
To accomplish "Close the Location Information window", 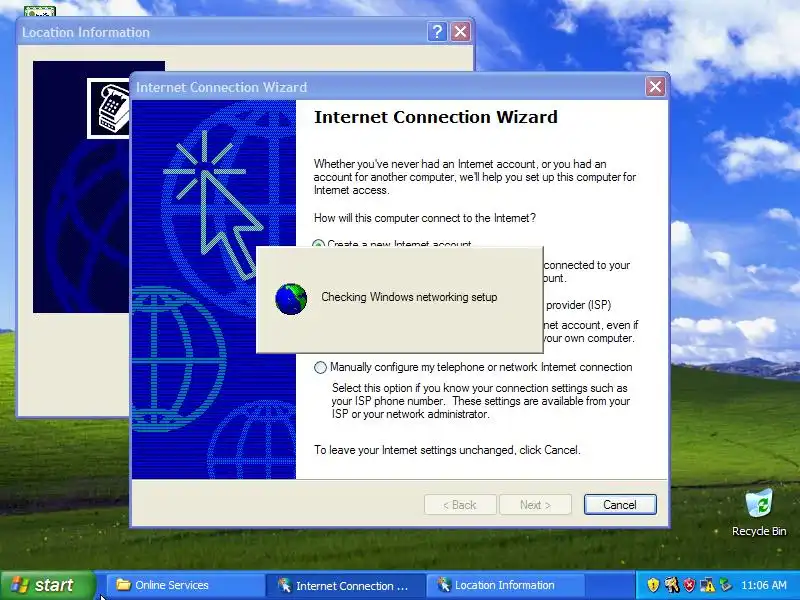I will 460,32.
